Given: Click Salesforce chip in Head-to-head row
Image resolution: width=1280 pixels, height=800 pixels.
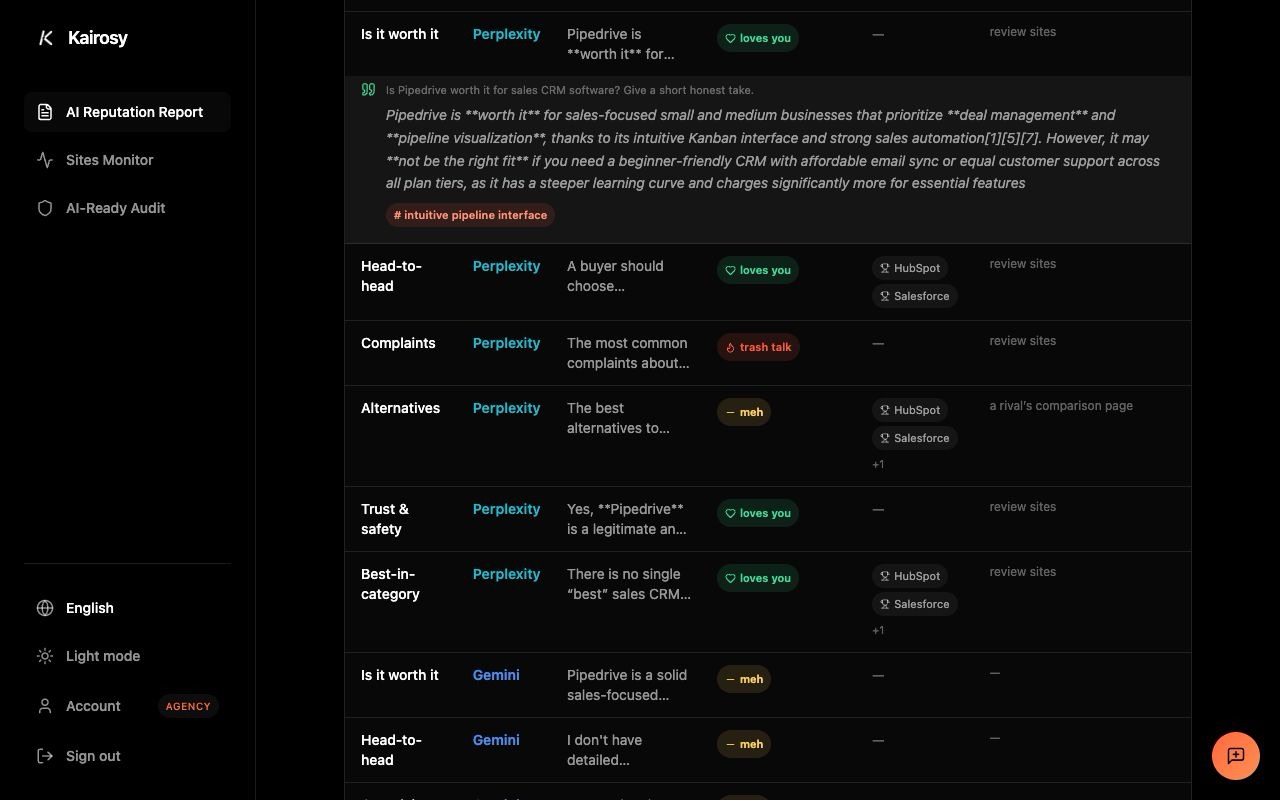Looking at the screenshot, I should pos(915,296).
